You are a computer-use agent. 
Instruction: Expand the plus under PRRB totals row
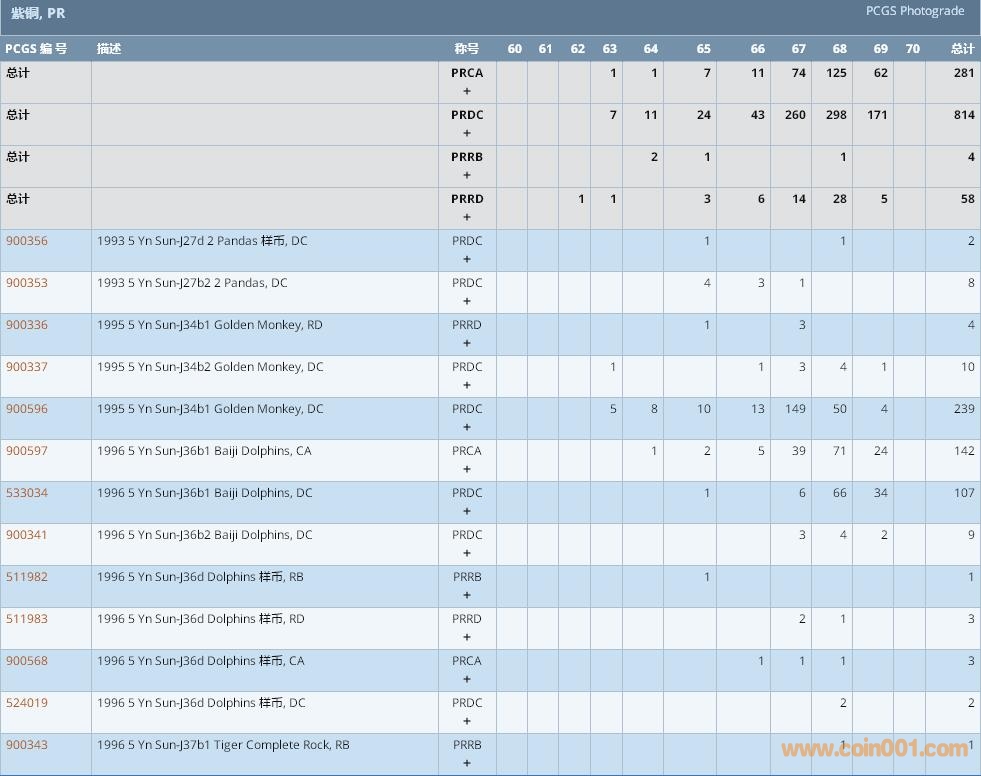pyautogui.click(x=467, y=175)
